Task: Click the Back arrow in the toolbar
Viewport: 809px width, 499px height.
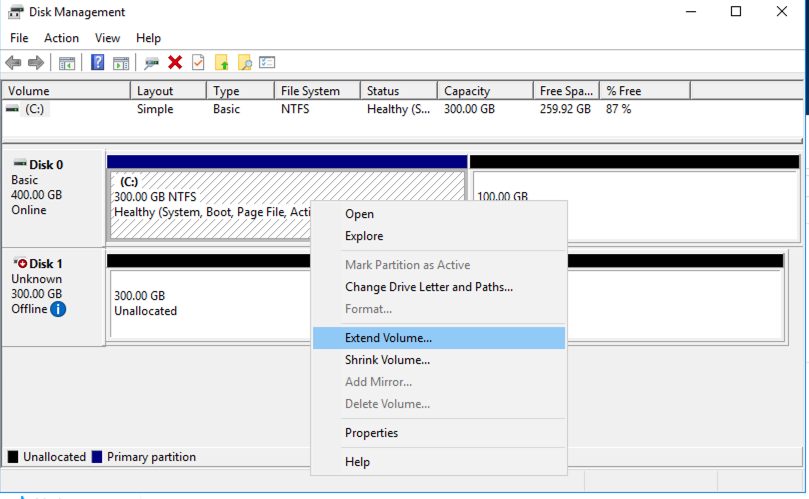Action: pos(13,63)
